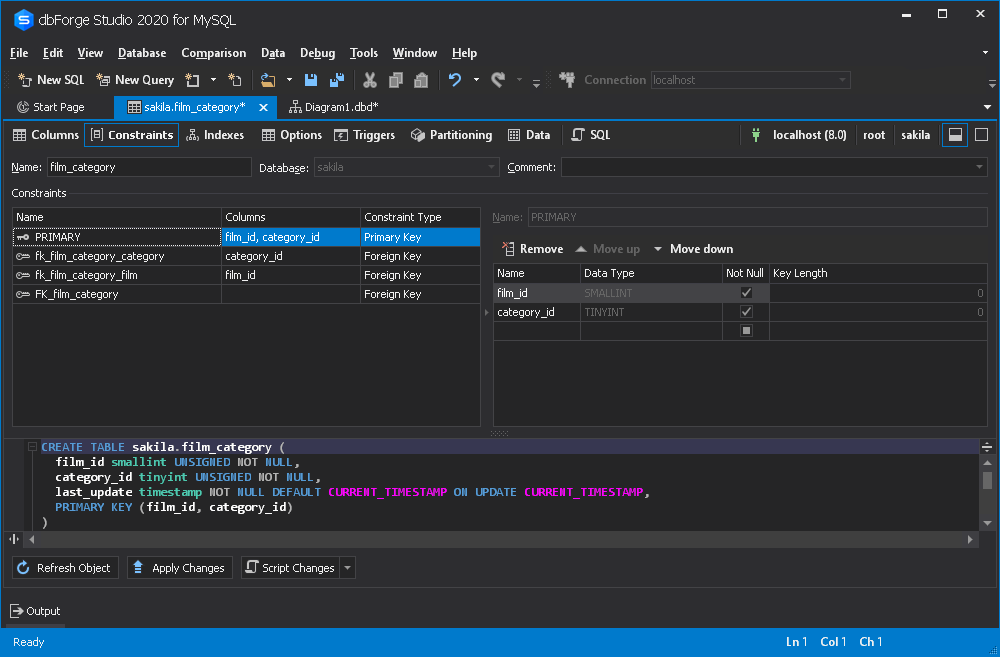Toggle Not Null checkbox in empty row
1000x657 pixels.
(746, 331)
